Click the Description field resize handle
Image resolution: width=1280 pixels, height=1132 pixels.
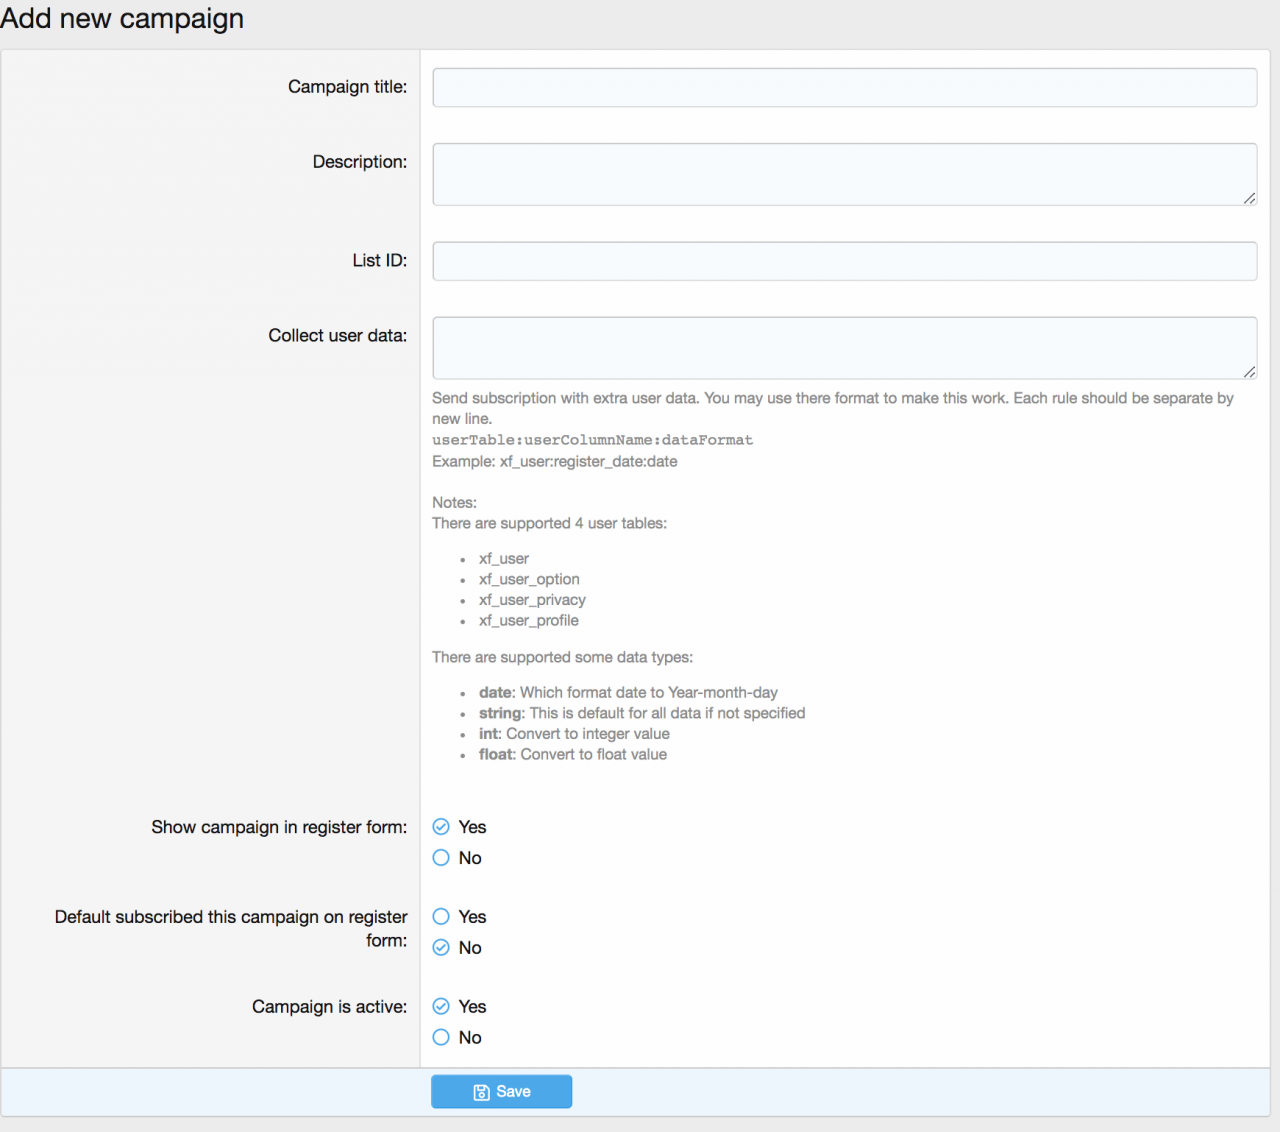(x=1249, y=198)
